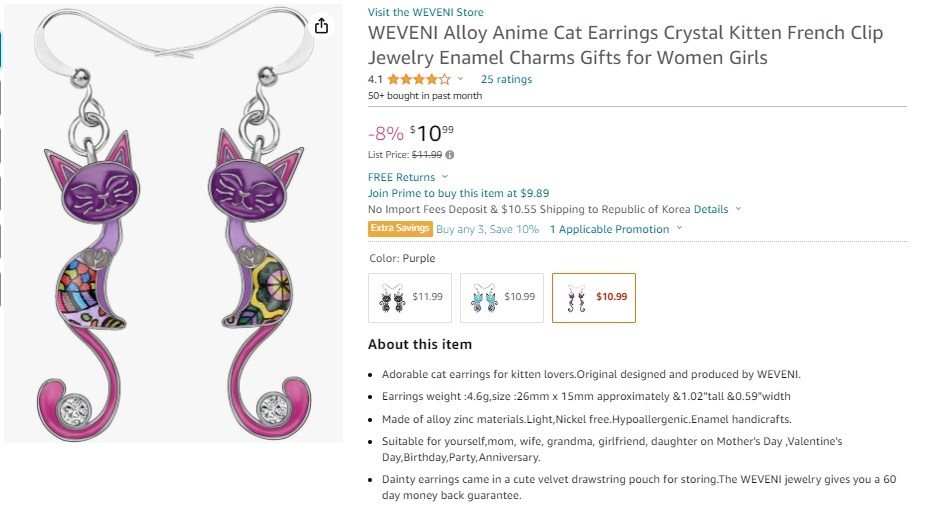
Task: Select the teal cat earrings at $10.99
Action: 502,297
